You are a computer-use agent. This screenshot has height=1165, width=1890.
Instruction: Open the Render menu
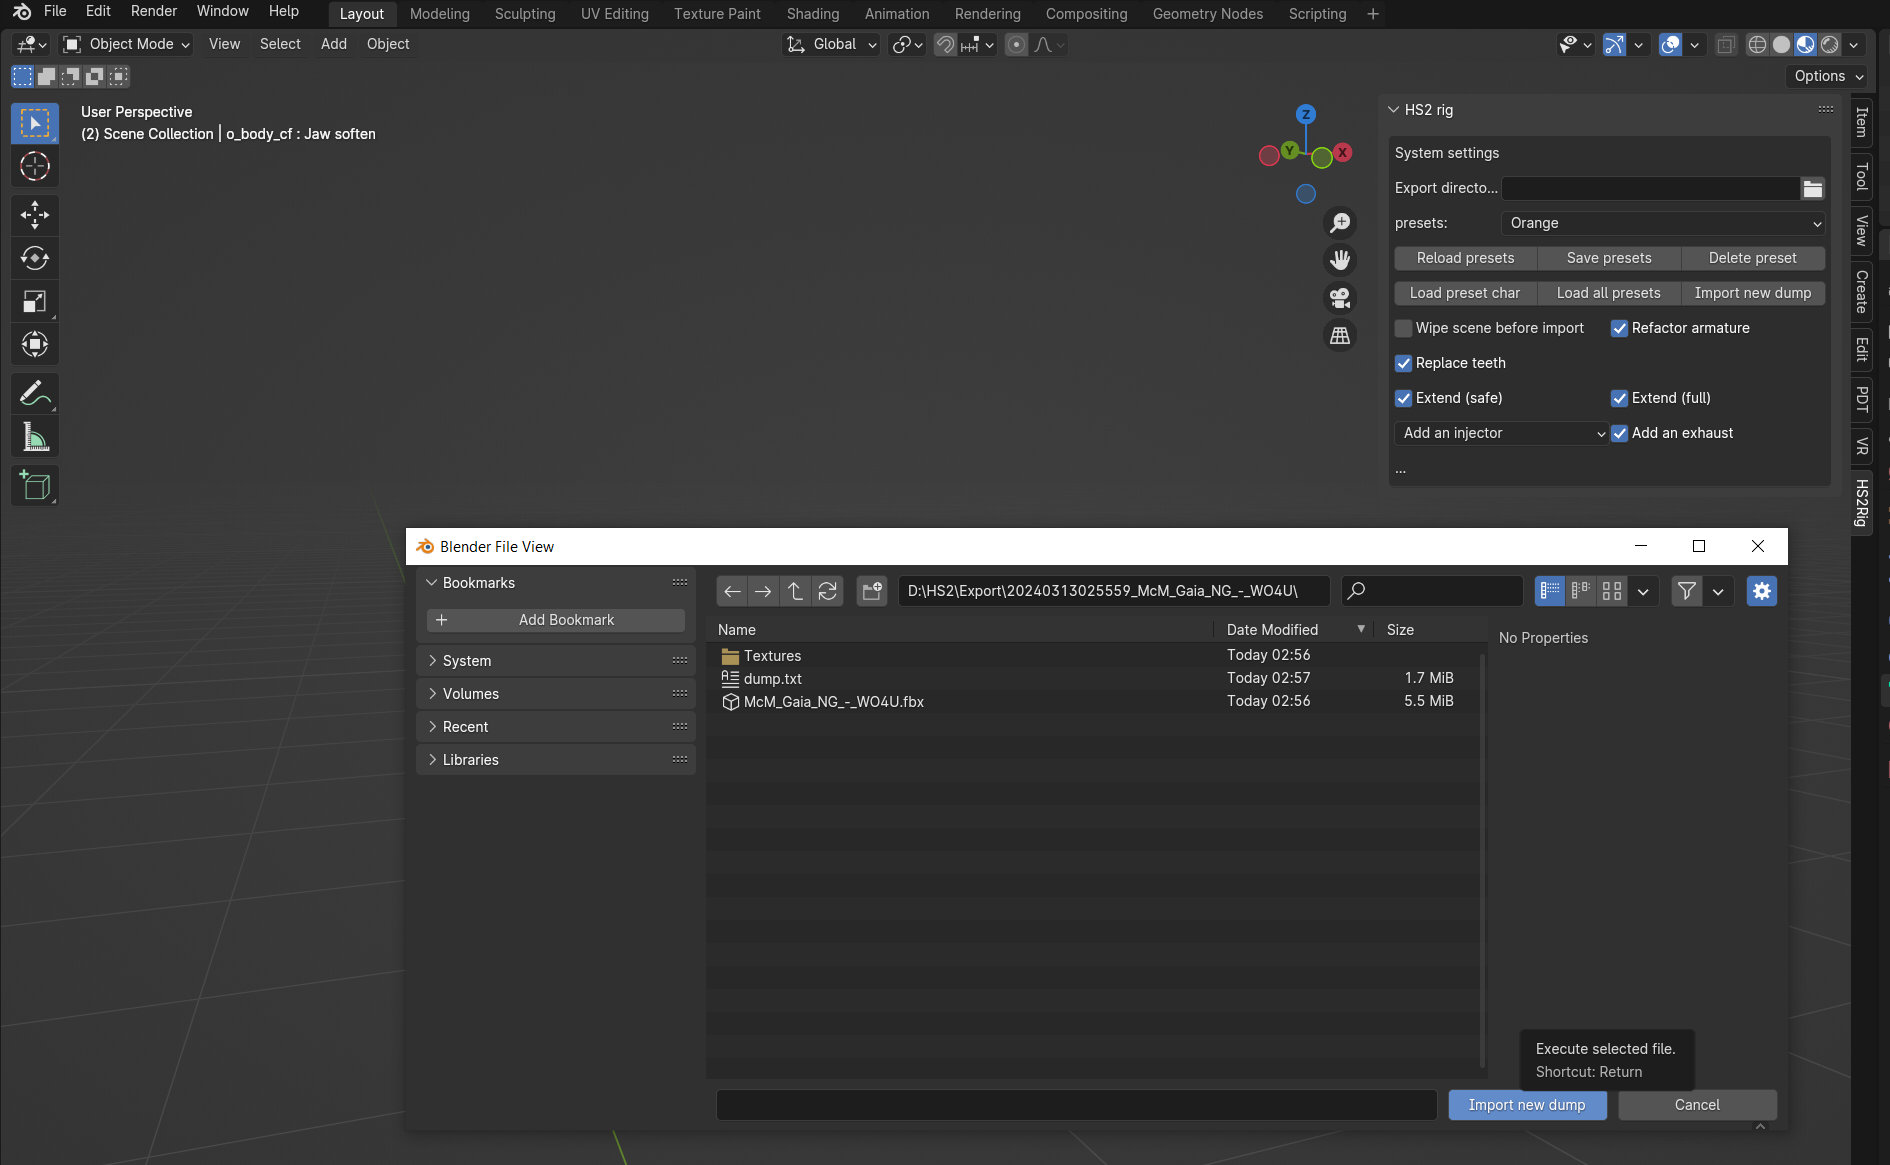(154, 11)
